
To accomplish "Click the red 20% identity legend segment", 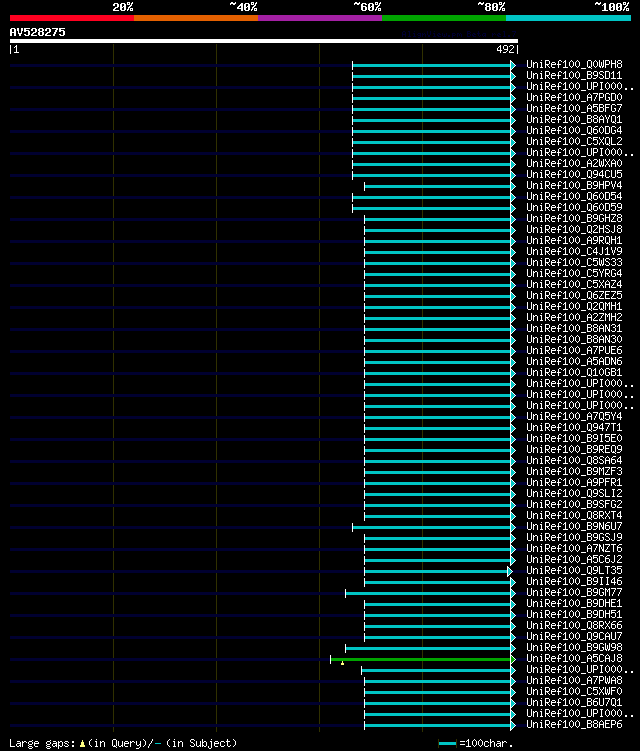I will click(x=72, y=18).
